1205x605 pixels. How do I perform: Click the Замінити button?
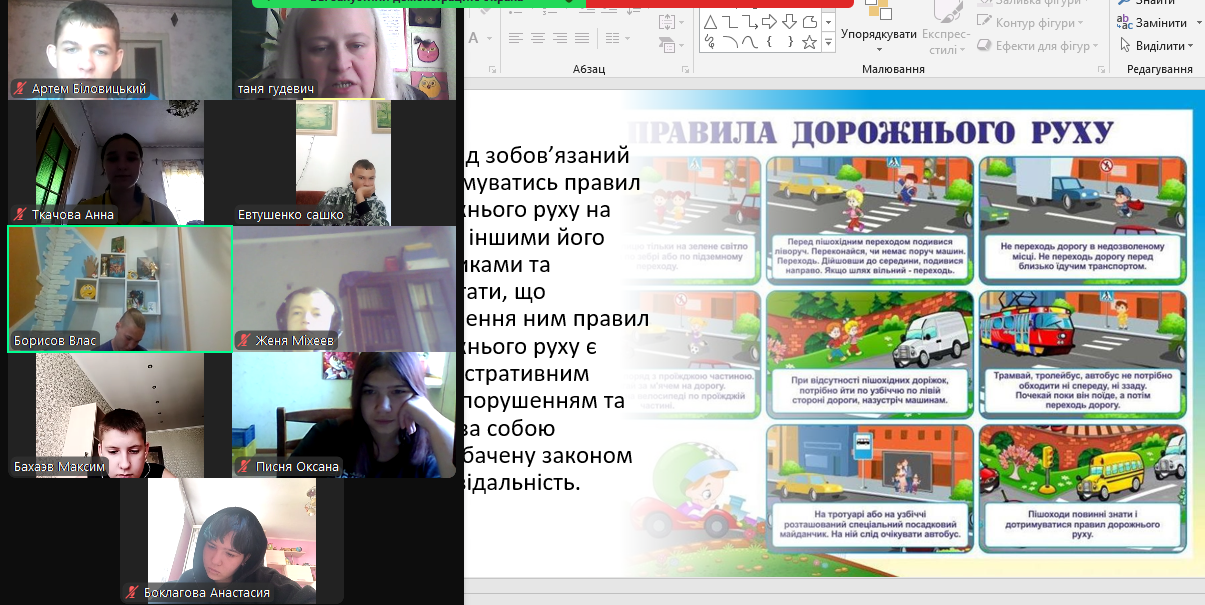[1153, 23]
